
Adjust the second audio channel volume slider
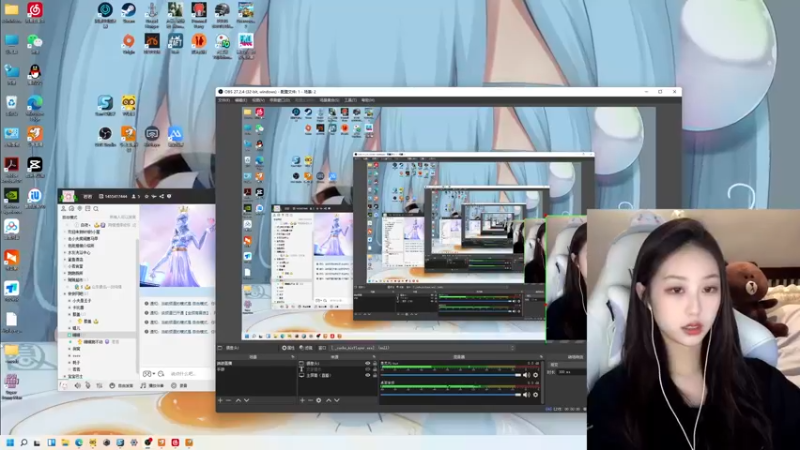452,394
